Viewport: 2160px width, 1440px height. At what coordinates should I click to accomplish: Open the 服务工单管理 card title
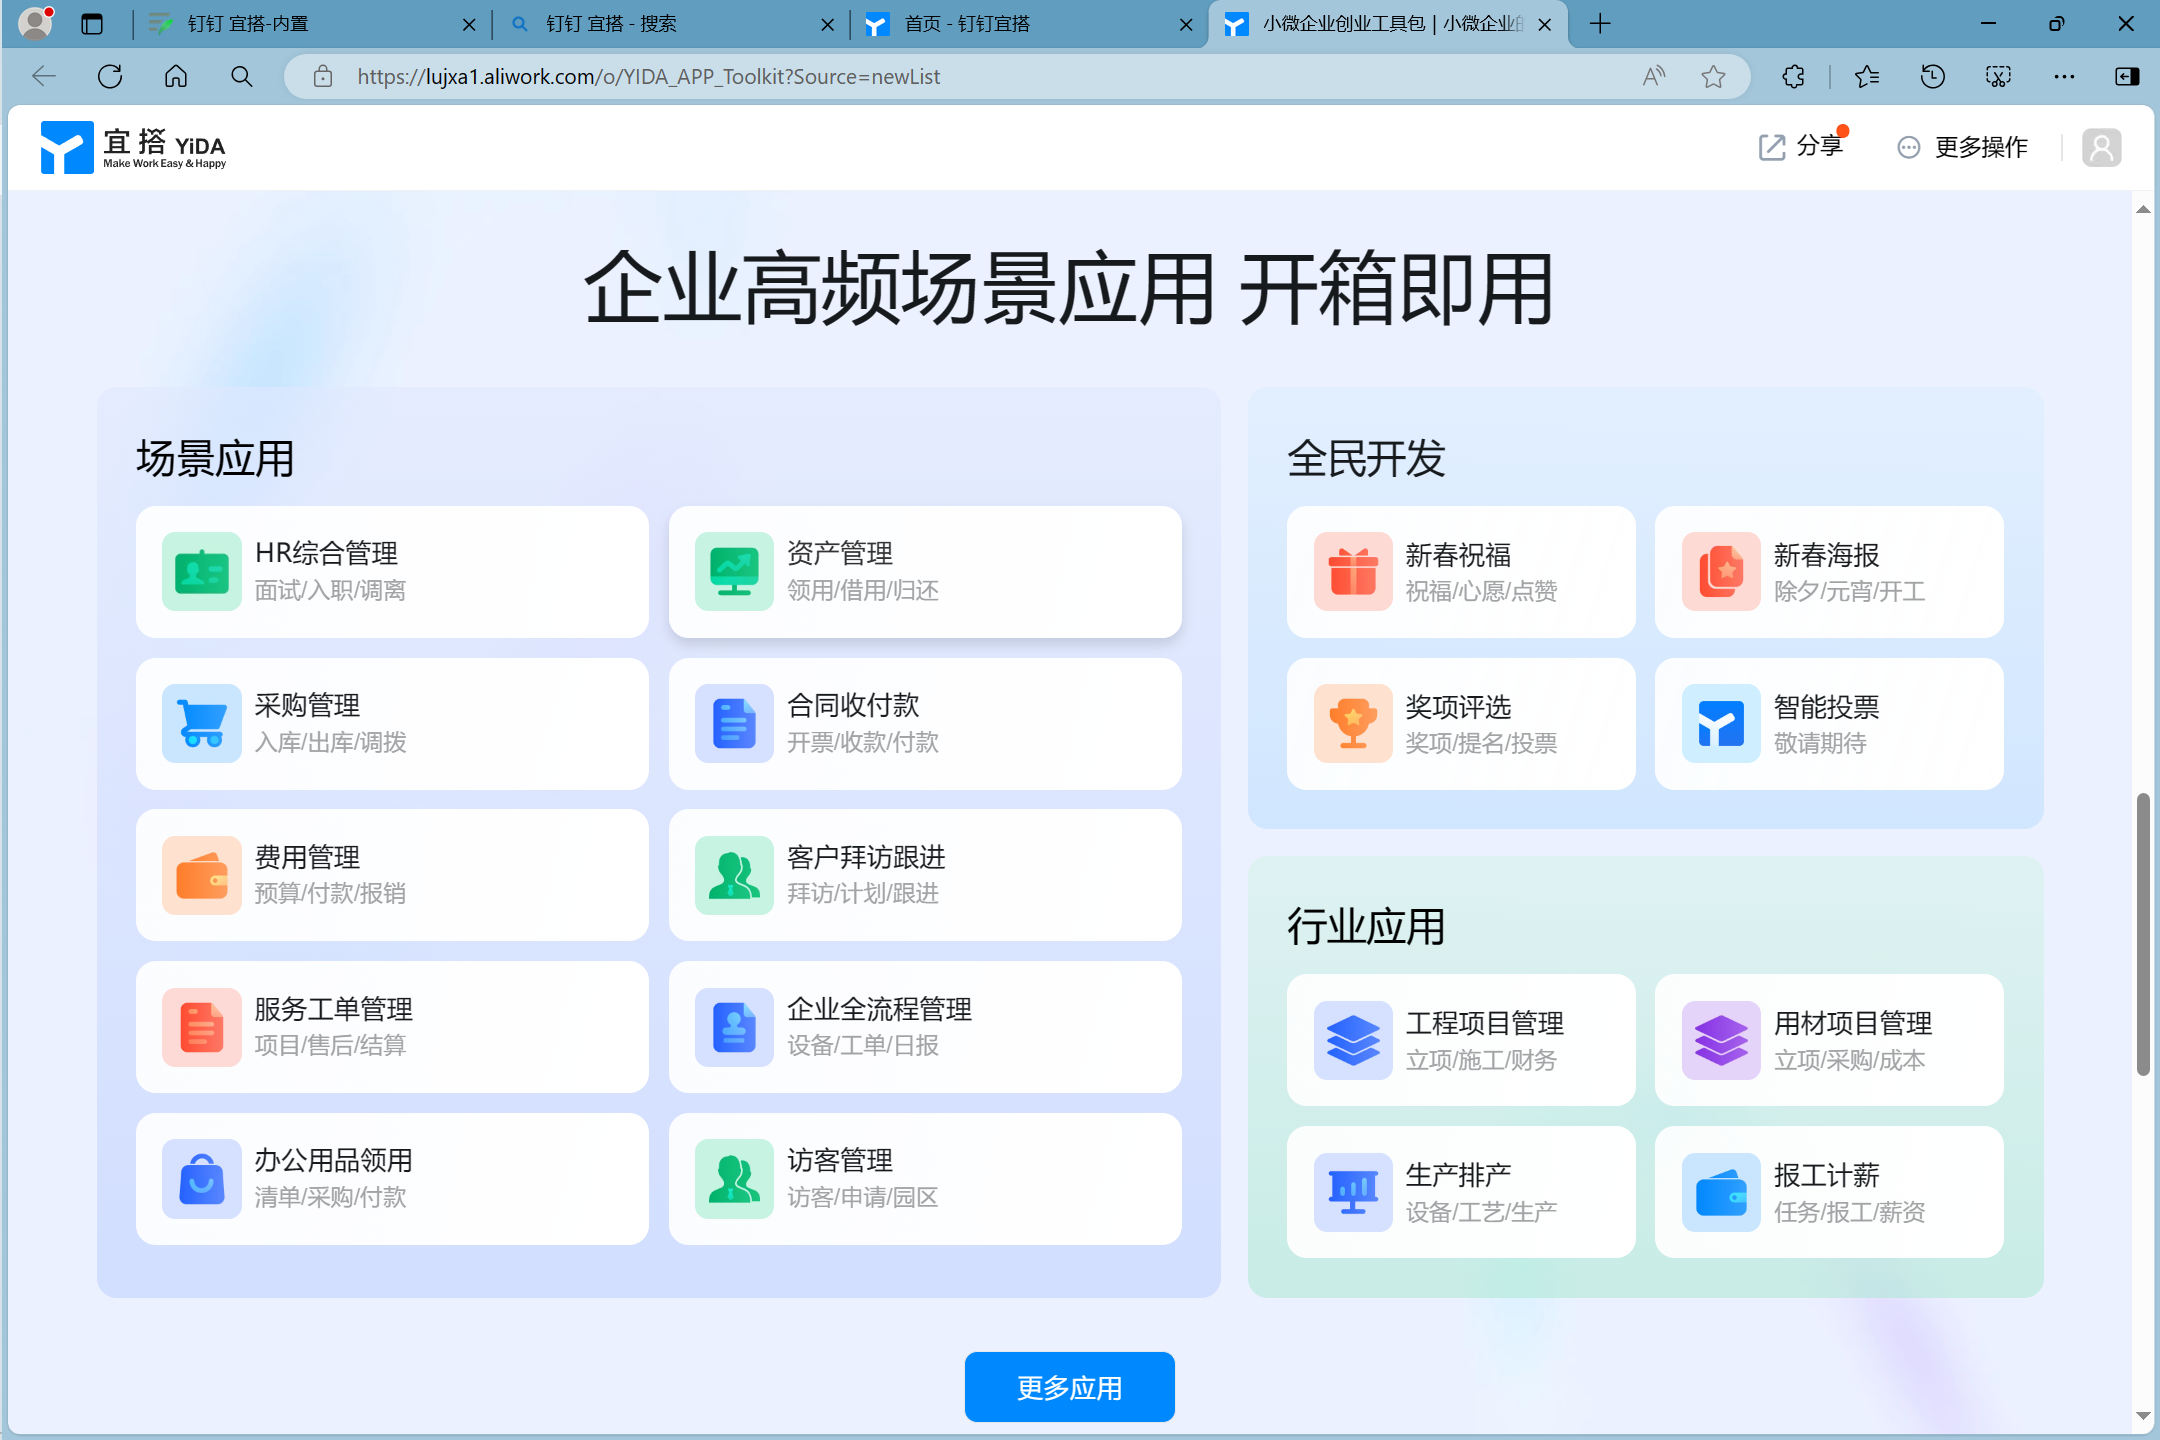tap(334, 1009)
